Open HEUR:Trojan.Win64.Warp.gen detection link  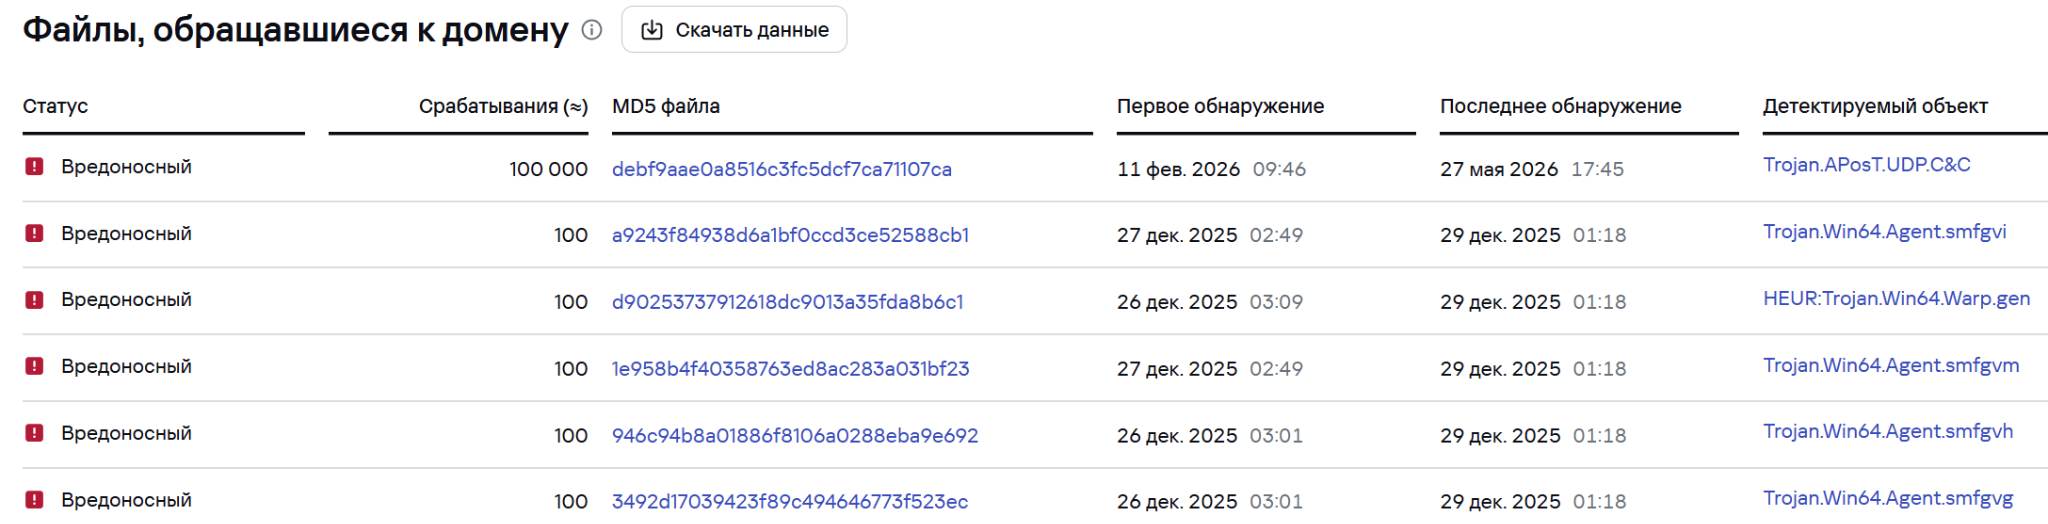(x=1896, y=299)
